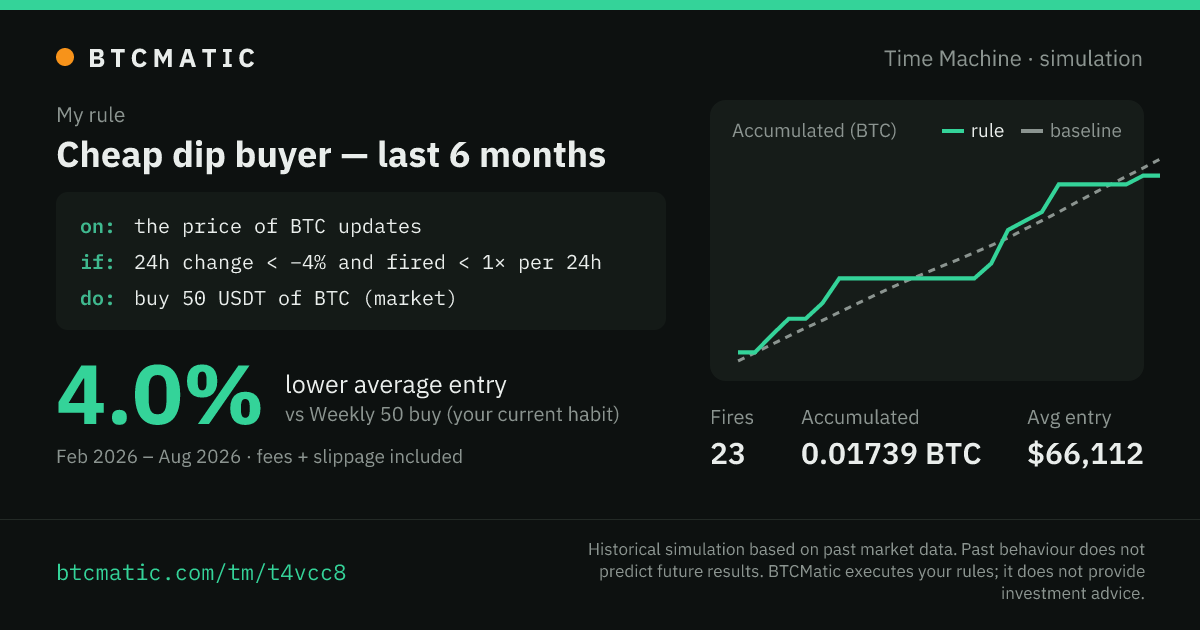This screenshot has height=630, width=1200.
Task: Click the 4.0% result figure
Action: (159, 398)
